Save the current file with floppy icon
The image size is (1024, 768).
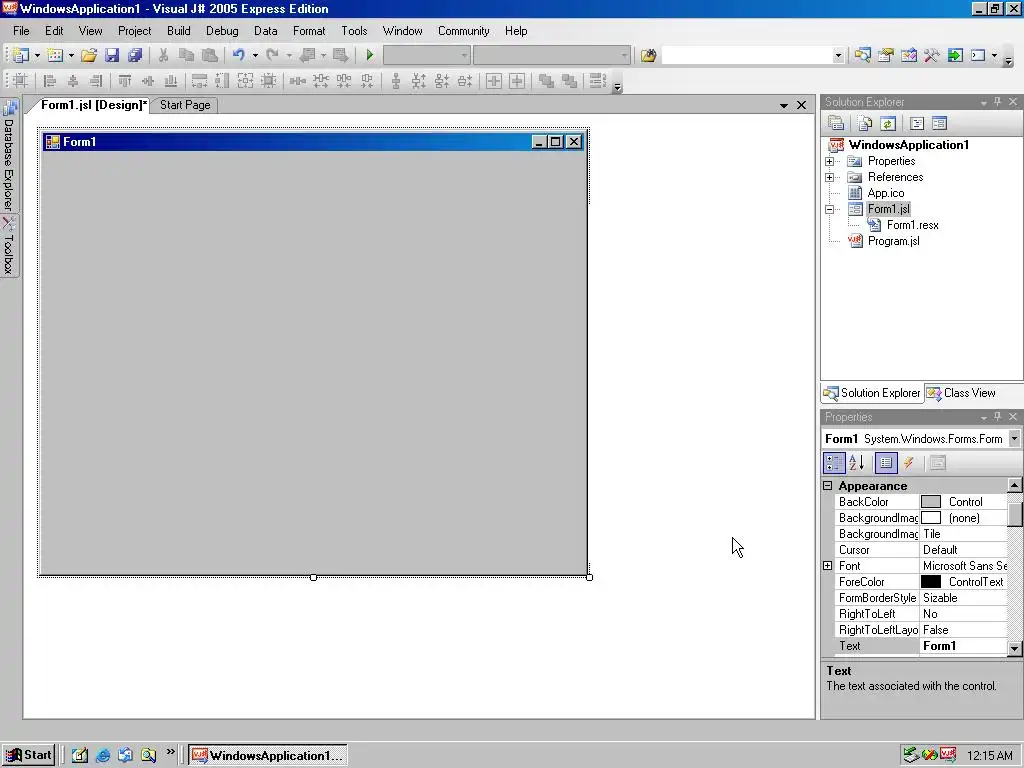coord(112,56)
